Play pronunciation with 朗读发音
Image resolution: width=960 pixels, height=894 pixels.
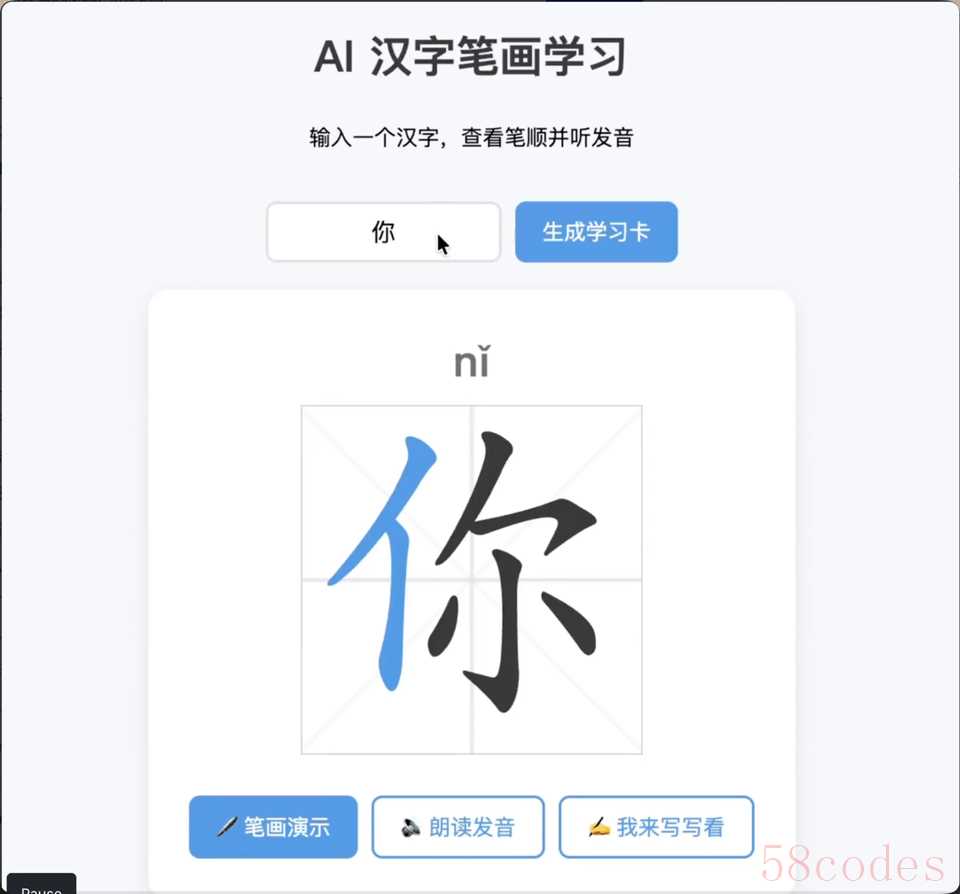[x=458, y=827]
